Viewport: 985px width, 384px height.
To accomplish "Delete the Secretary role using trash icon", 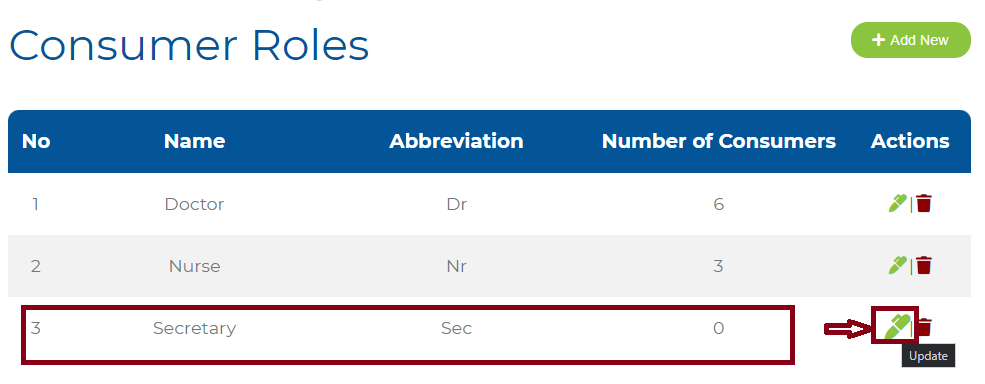I will 924,327.
